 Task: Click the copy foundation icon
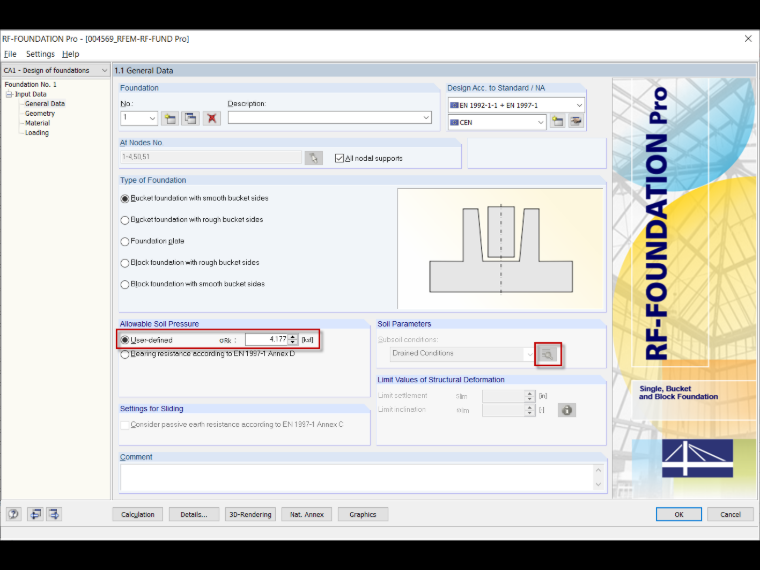190,118
